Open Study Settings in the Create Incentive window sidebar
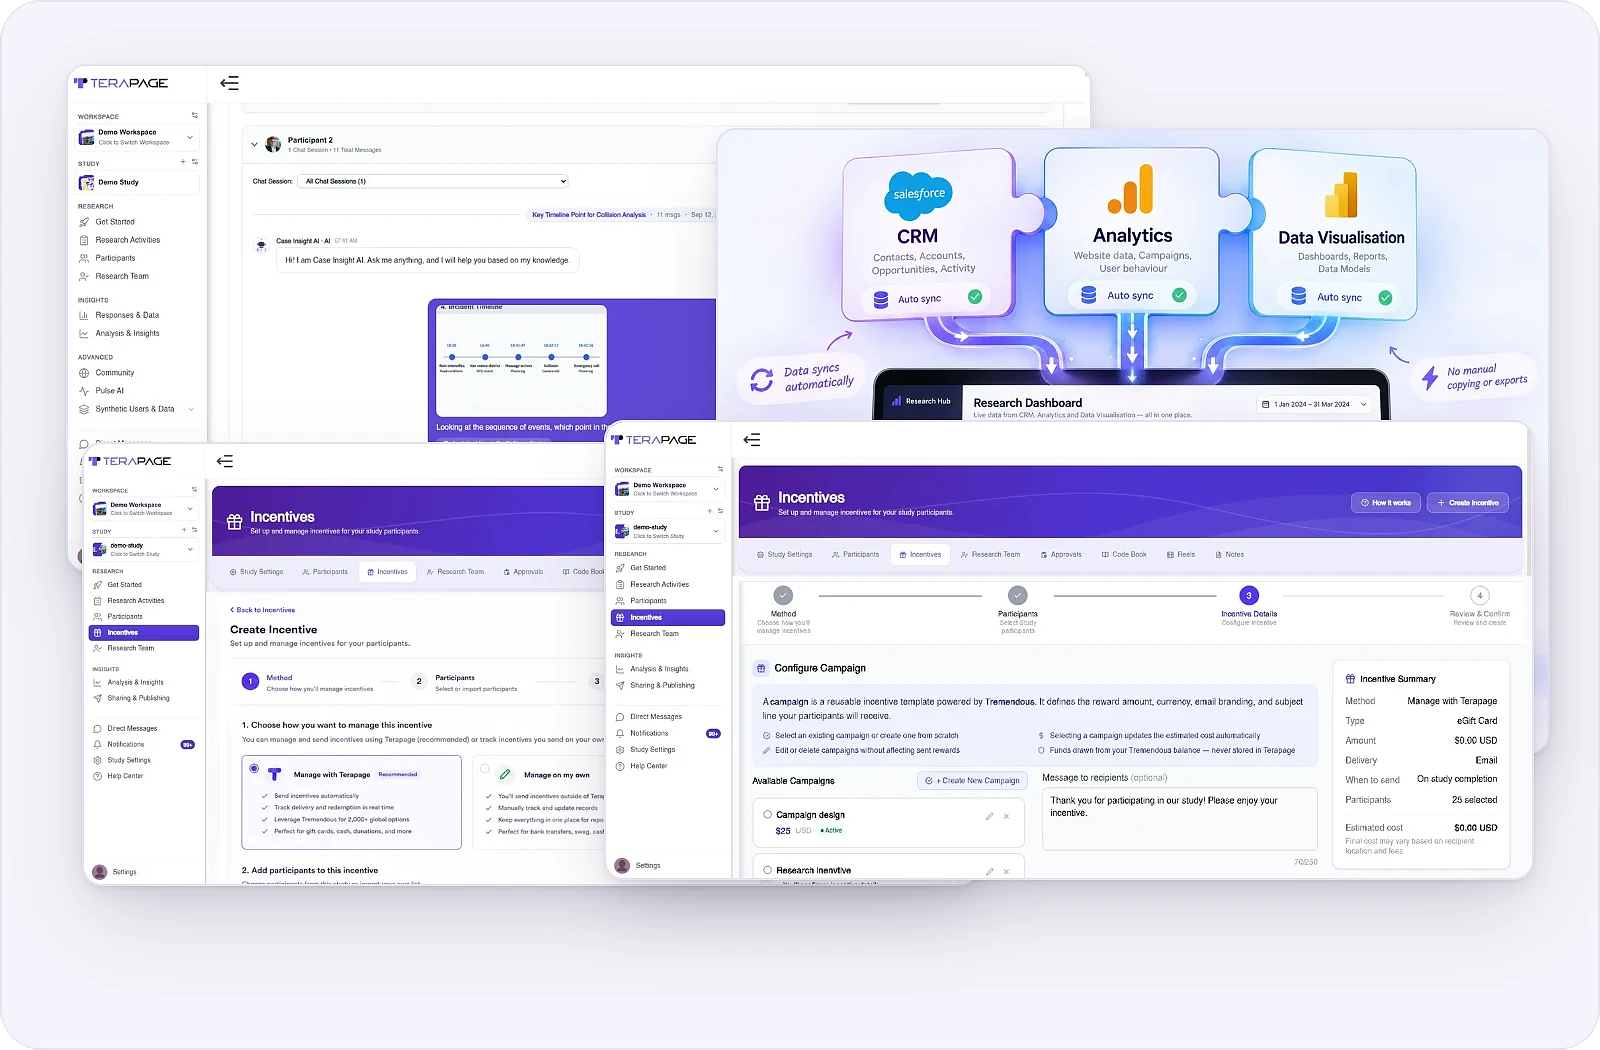This screenshot has height=1050, width=1600. click(128, 760)
